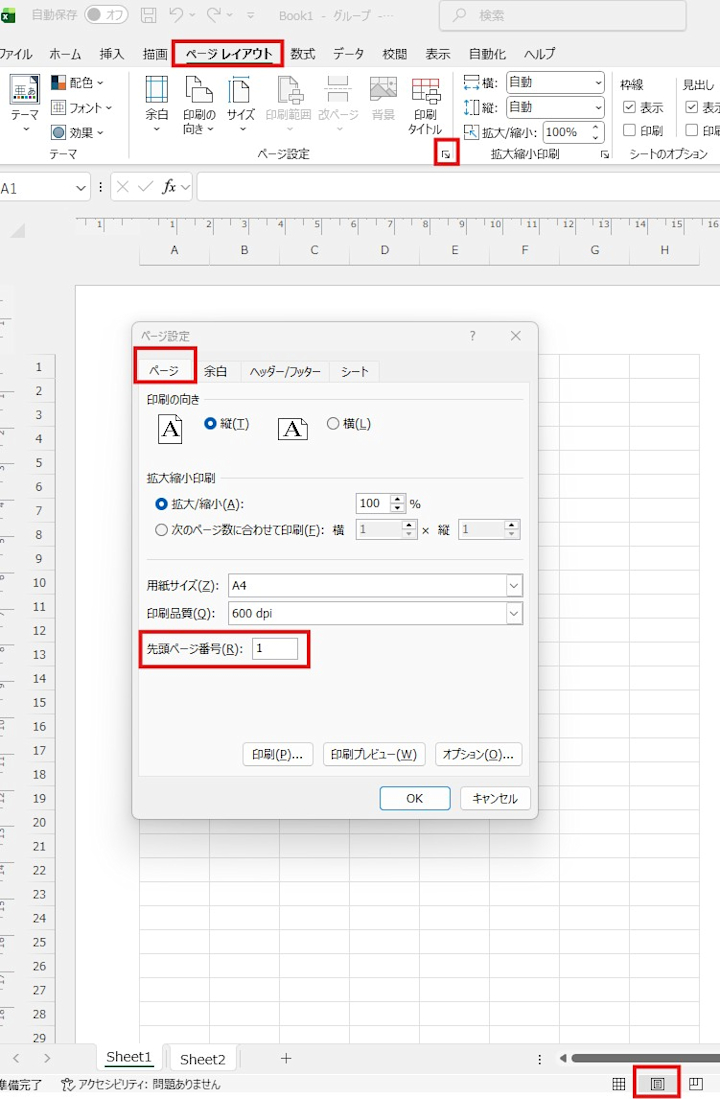720x1099 pixels.
Task: Open the print quality 600 dpi dropdown
Action: click(x=514, y=613)
